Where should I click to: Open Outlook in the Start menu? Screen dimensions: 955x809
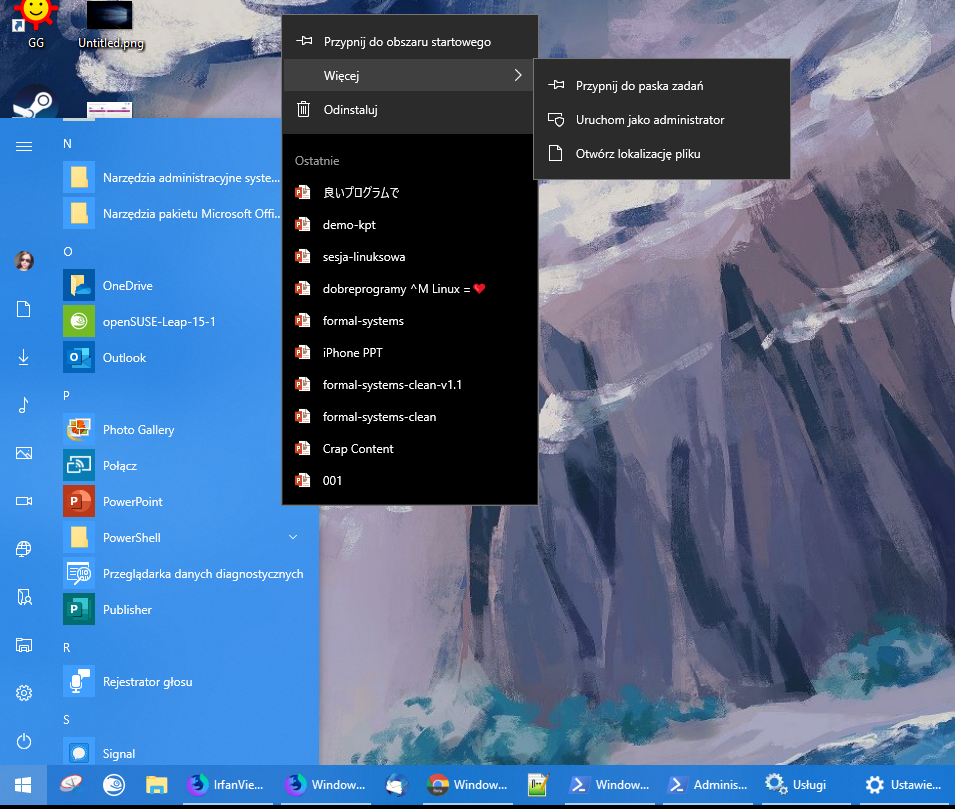pos(124,357)
